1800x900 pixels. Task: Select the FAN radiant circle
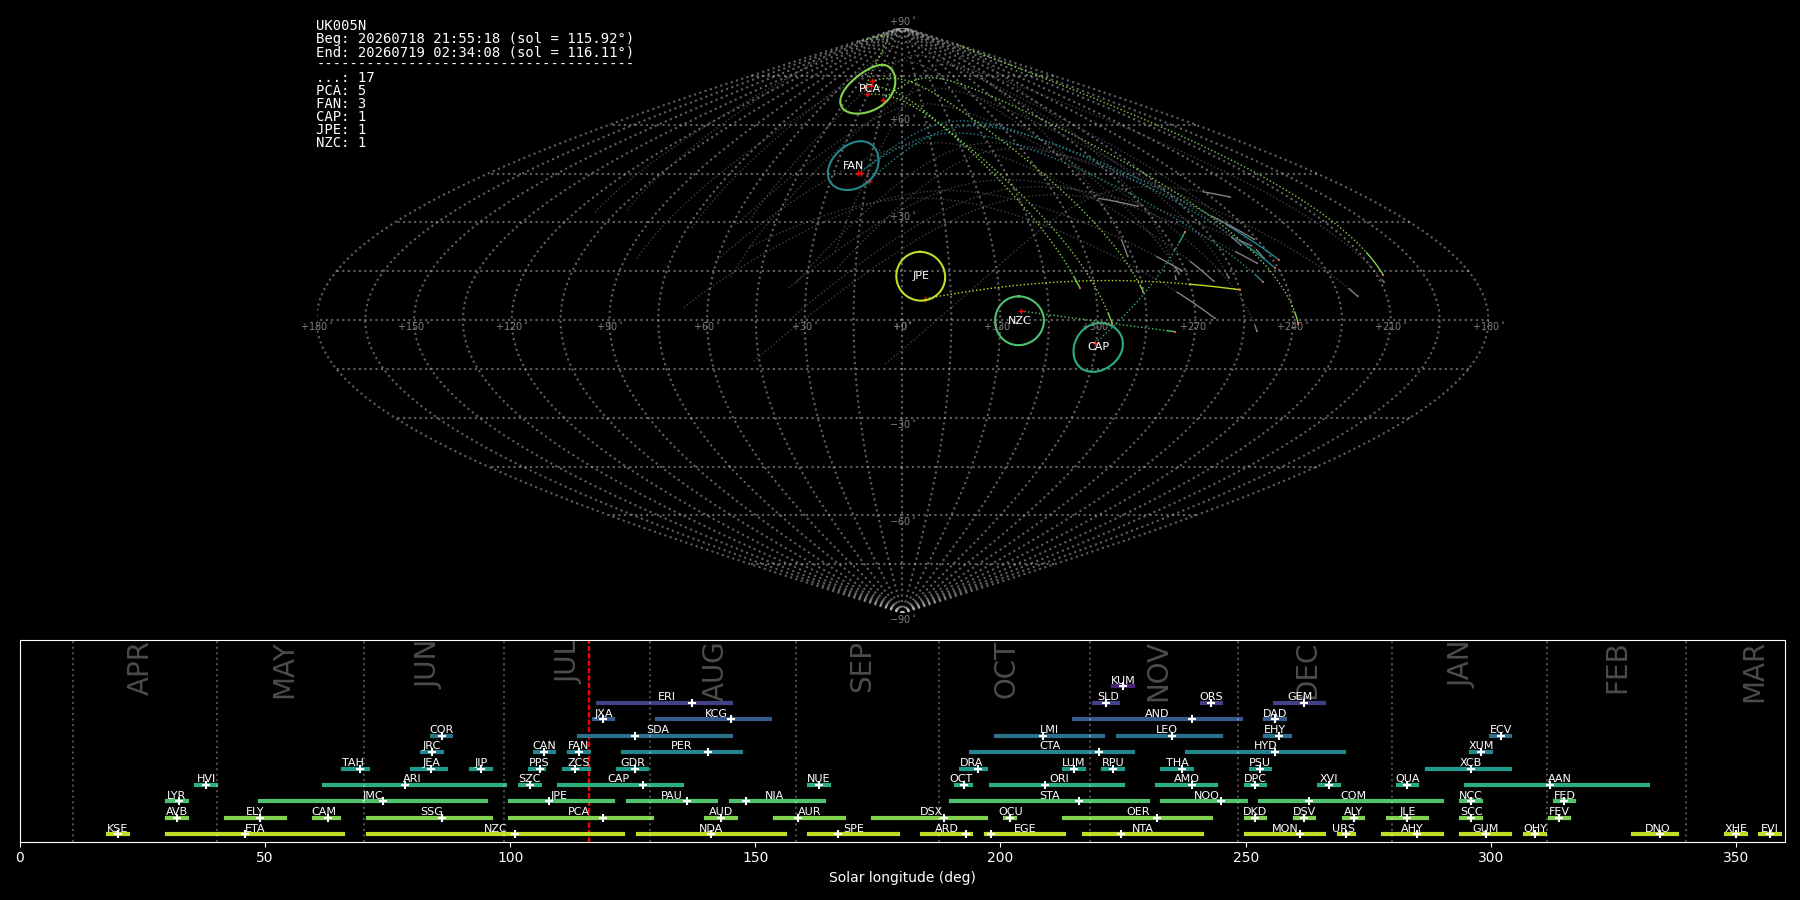coord(853,166)
